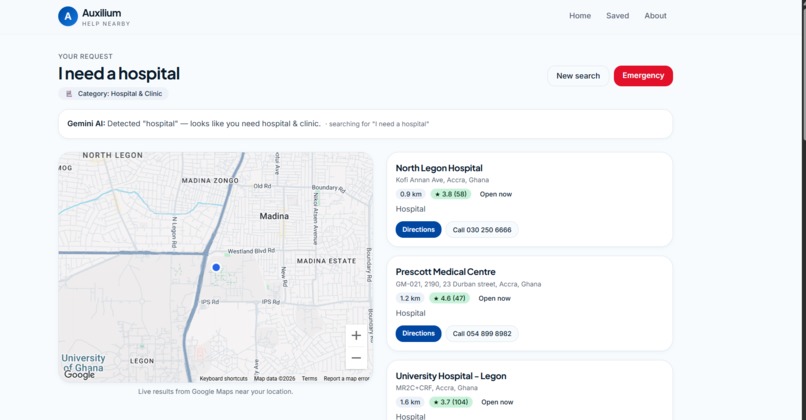Click the 4.6 (47) rating badge

coord(449,298)
